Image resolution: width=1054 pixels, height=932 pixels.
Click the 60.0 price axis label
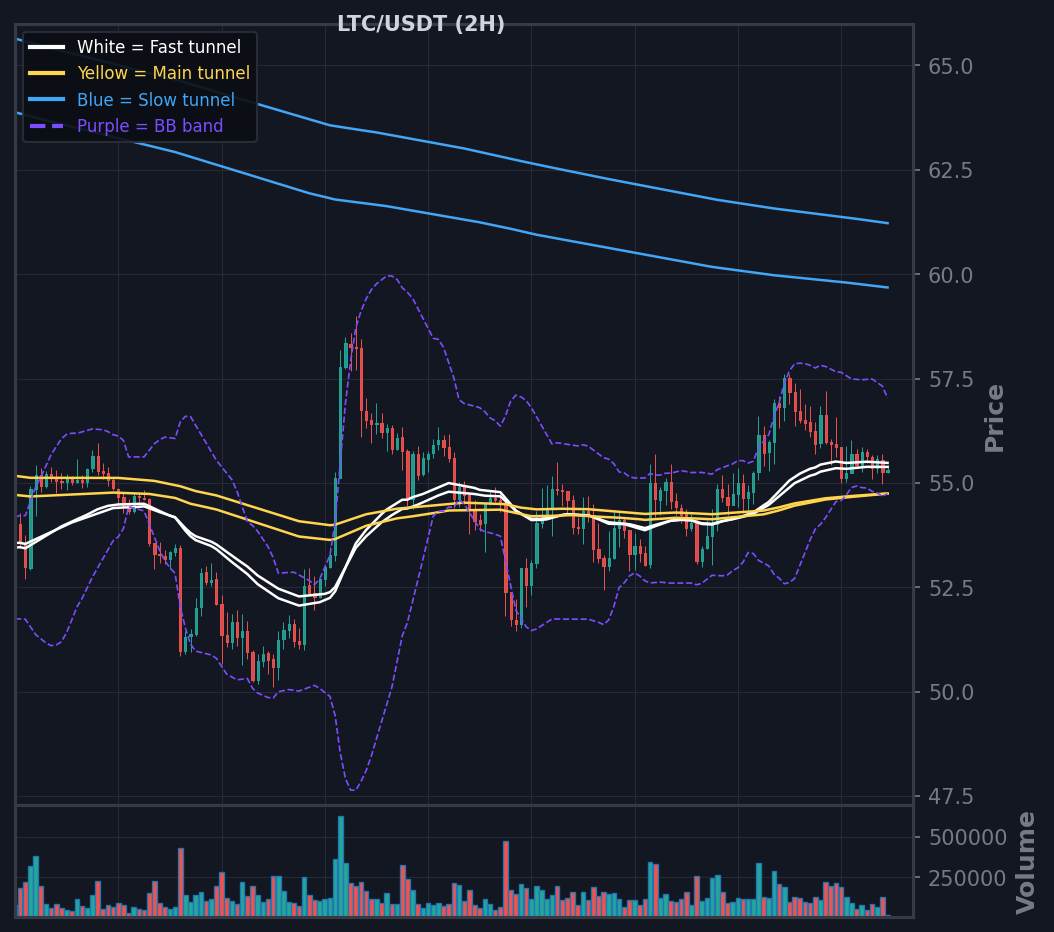[x=950, y=275]
